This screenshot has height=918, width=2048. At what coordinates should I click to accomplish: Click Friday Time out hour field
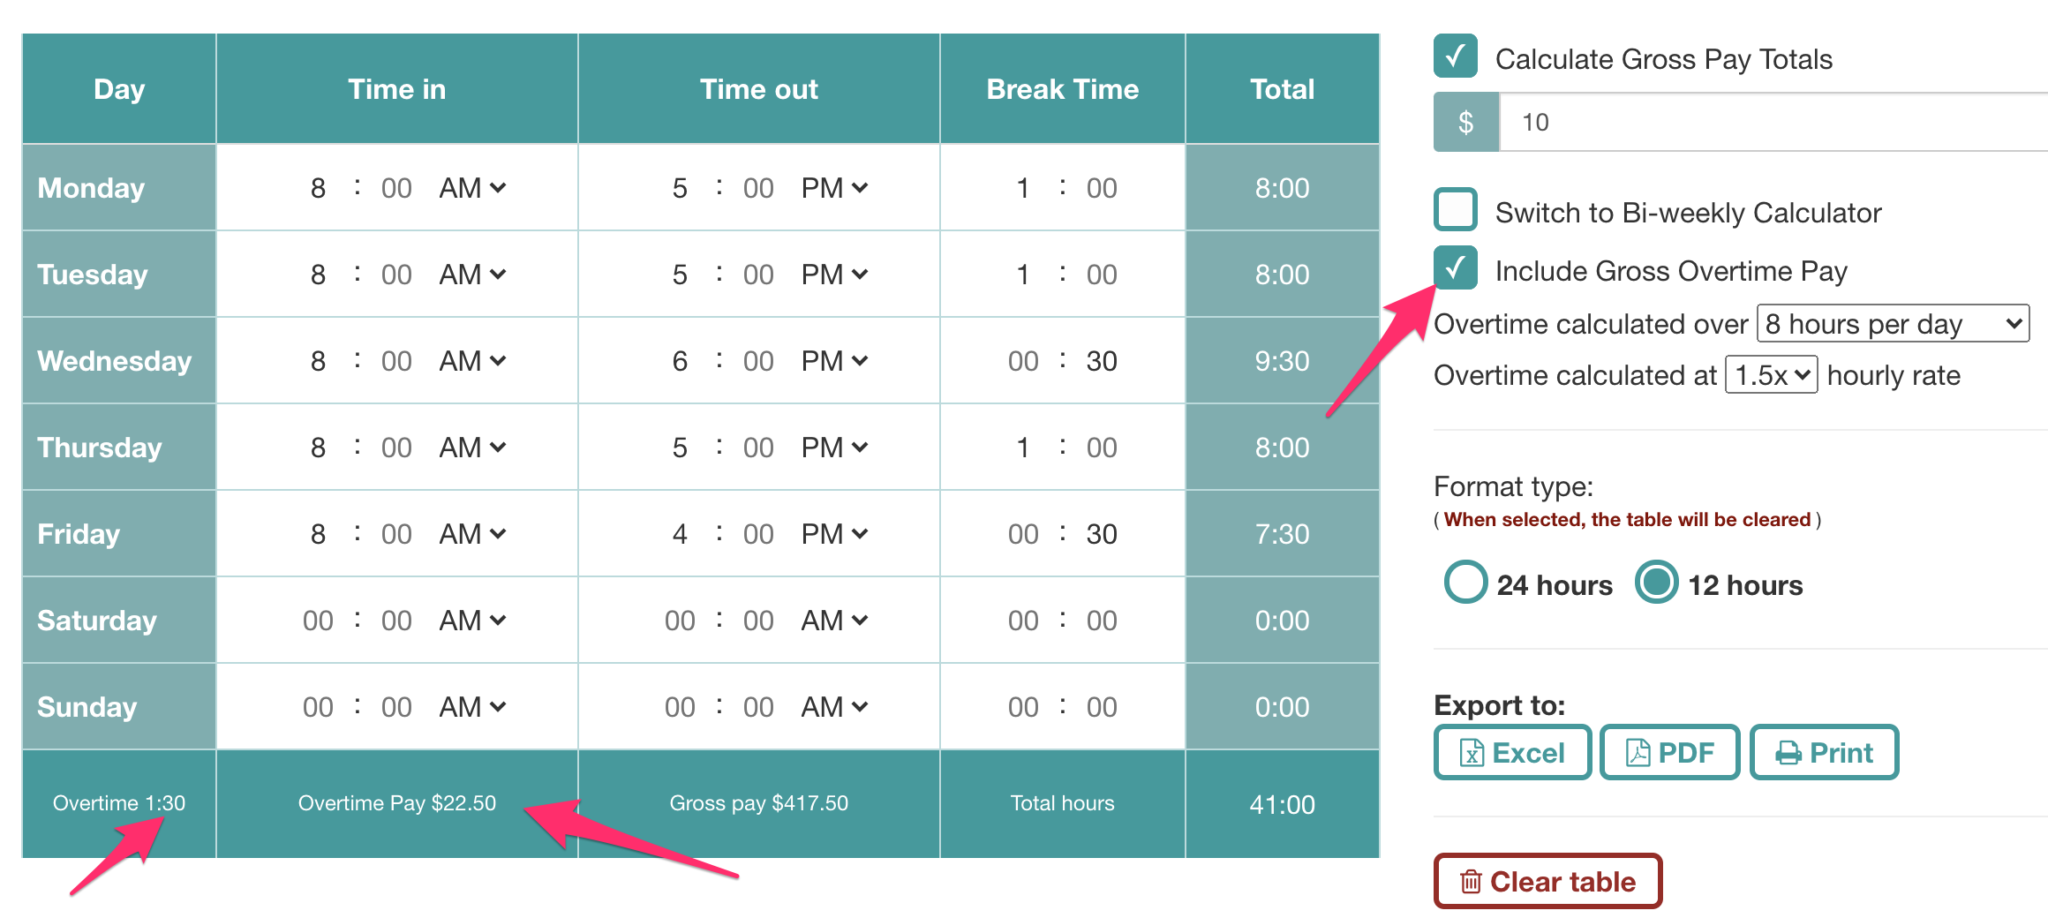click(x=680, y=534)
